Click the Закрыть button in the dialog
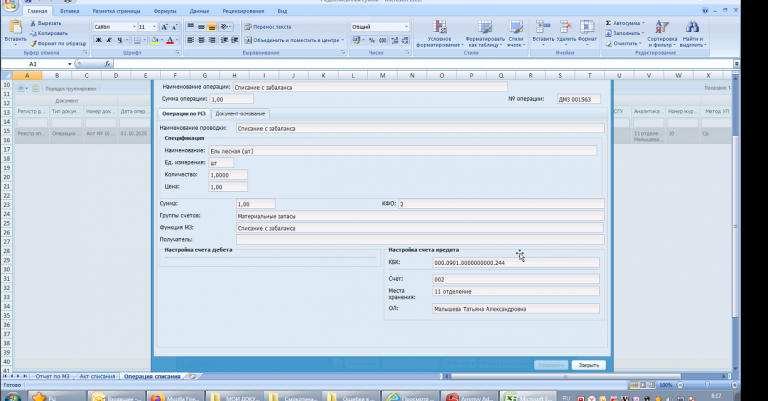The width and height of the screenshot is (768, 401). click(x=588, y=365)
